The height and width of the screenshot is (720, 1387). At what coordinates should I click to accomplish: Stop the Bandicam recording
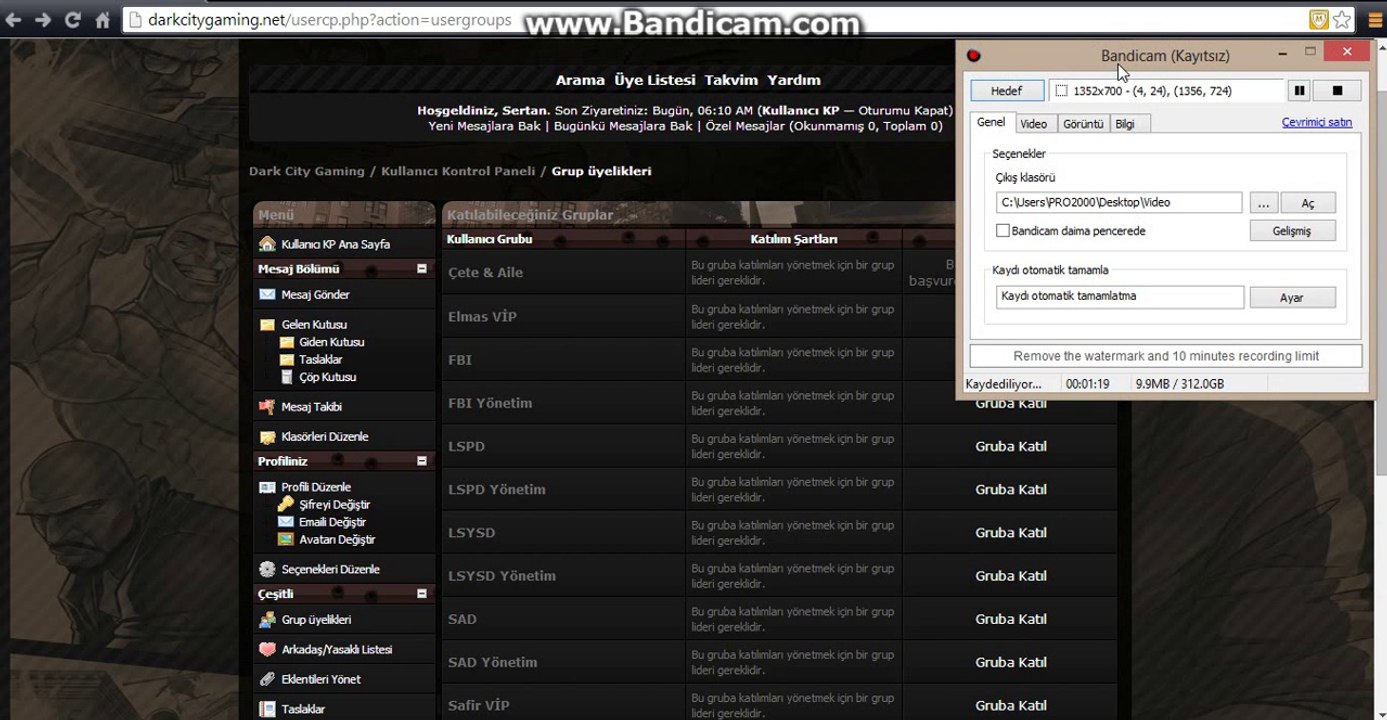click(x=1338, y=91)
